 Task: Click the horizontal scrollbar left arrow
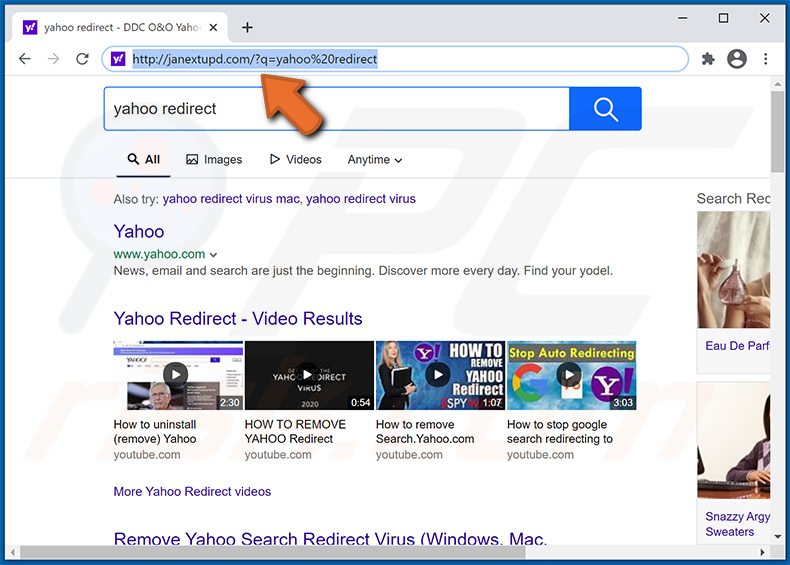coord(13,552)
